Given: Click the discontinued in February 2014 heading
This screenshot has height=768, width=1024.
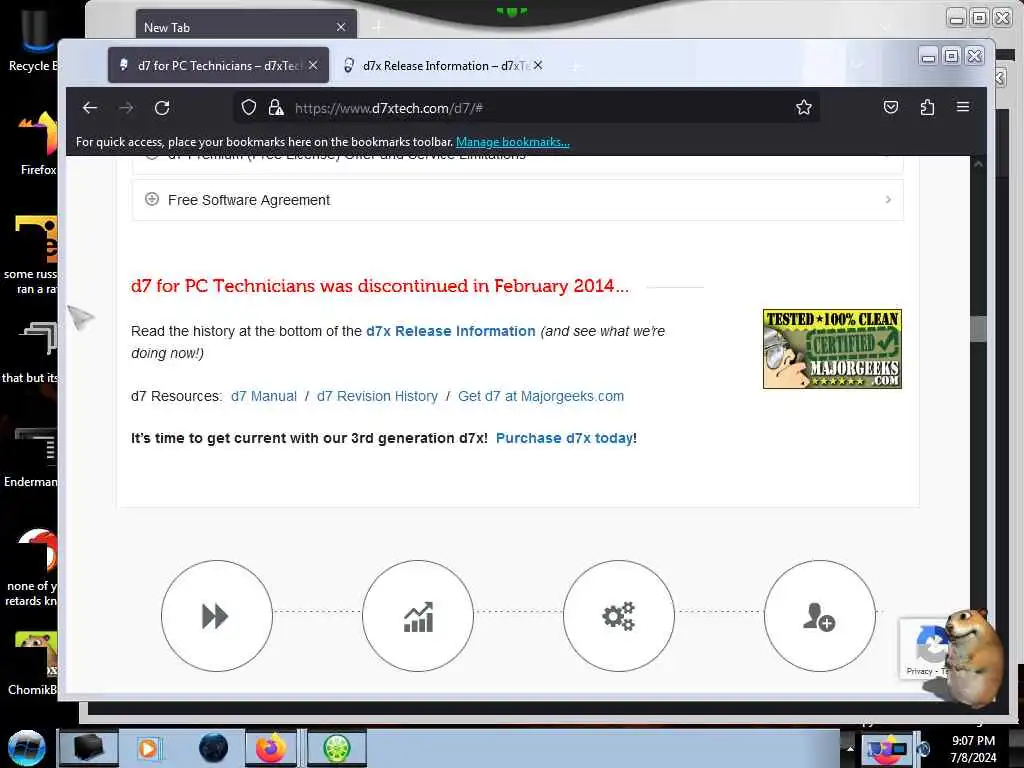Looking at the screenshot, I should click(380, 286).
